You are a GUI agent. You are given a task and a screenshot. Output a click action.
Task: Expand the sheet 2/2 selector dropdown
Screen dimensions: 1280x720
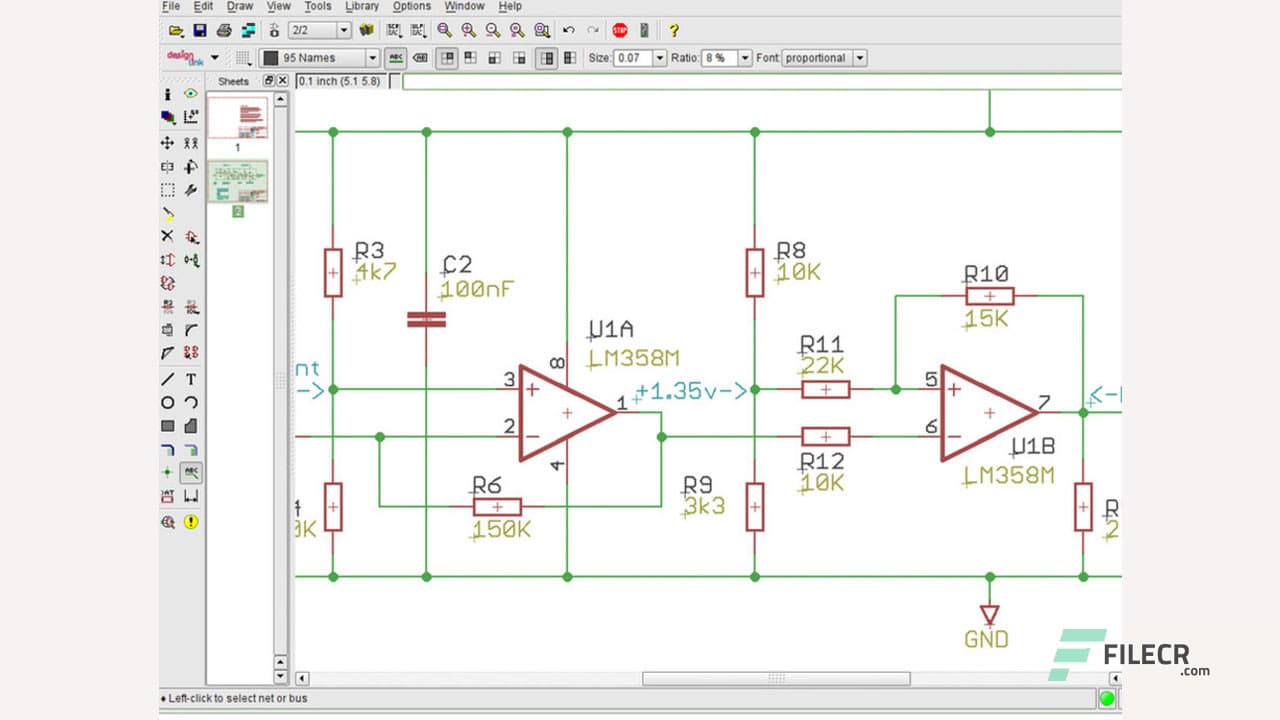(344, 31)
